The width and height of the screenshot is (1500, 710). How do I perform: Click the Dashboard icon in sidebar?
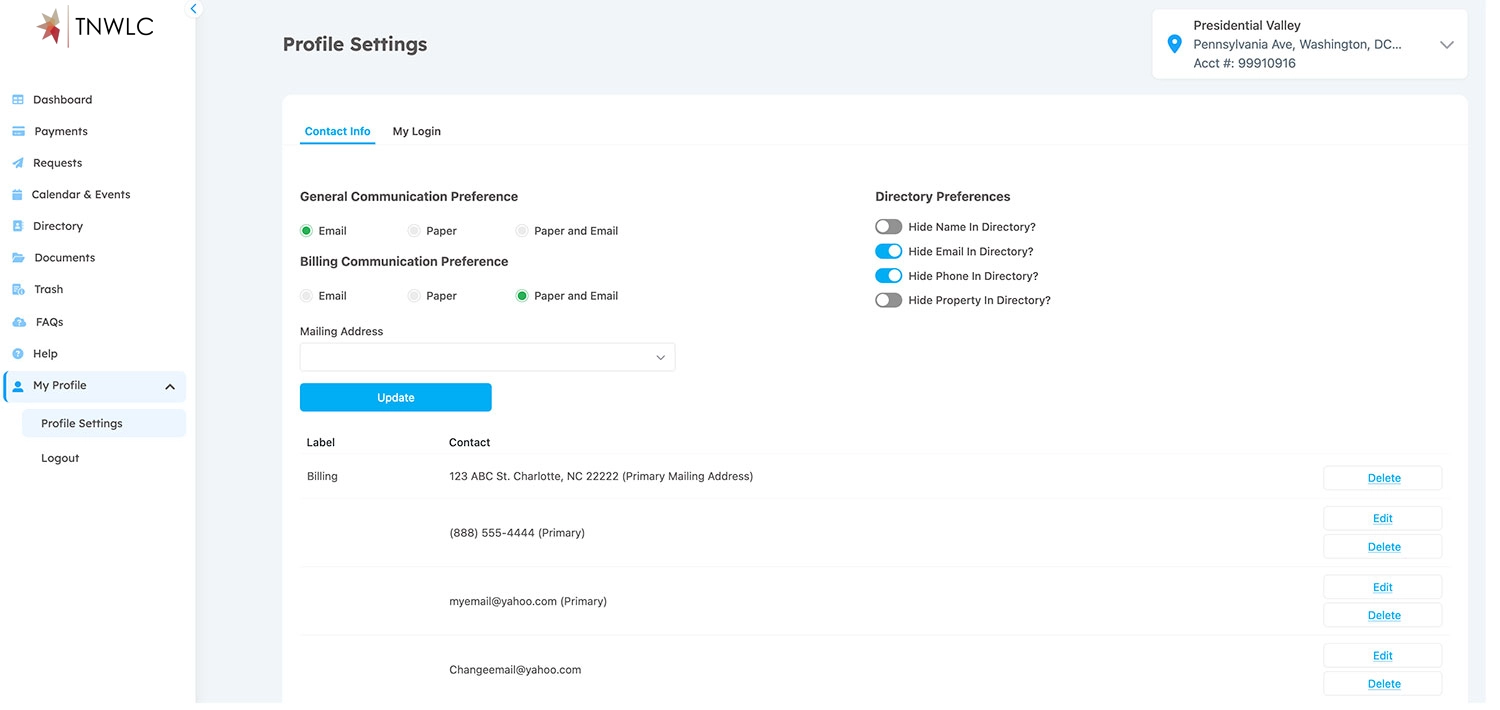18,100
